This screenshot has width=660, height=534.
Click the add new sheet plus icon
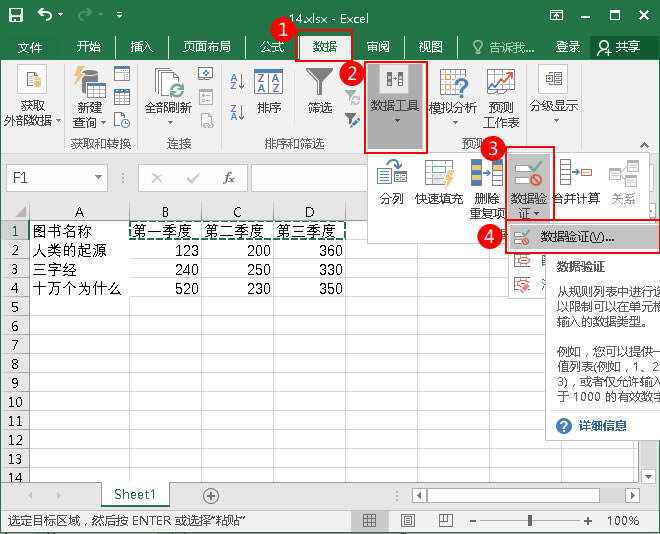pos(210,495)
